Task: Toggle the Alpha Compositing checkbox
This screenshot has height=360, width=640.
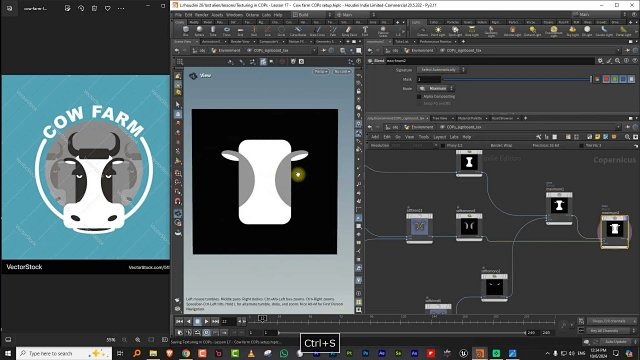Action: click(419, 97)
